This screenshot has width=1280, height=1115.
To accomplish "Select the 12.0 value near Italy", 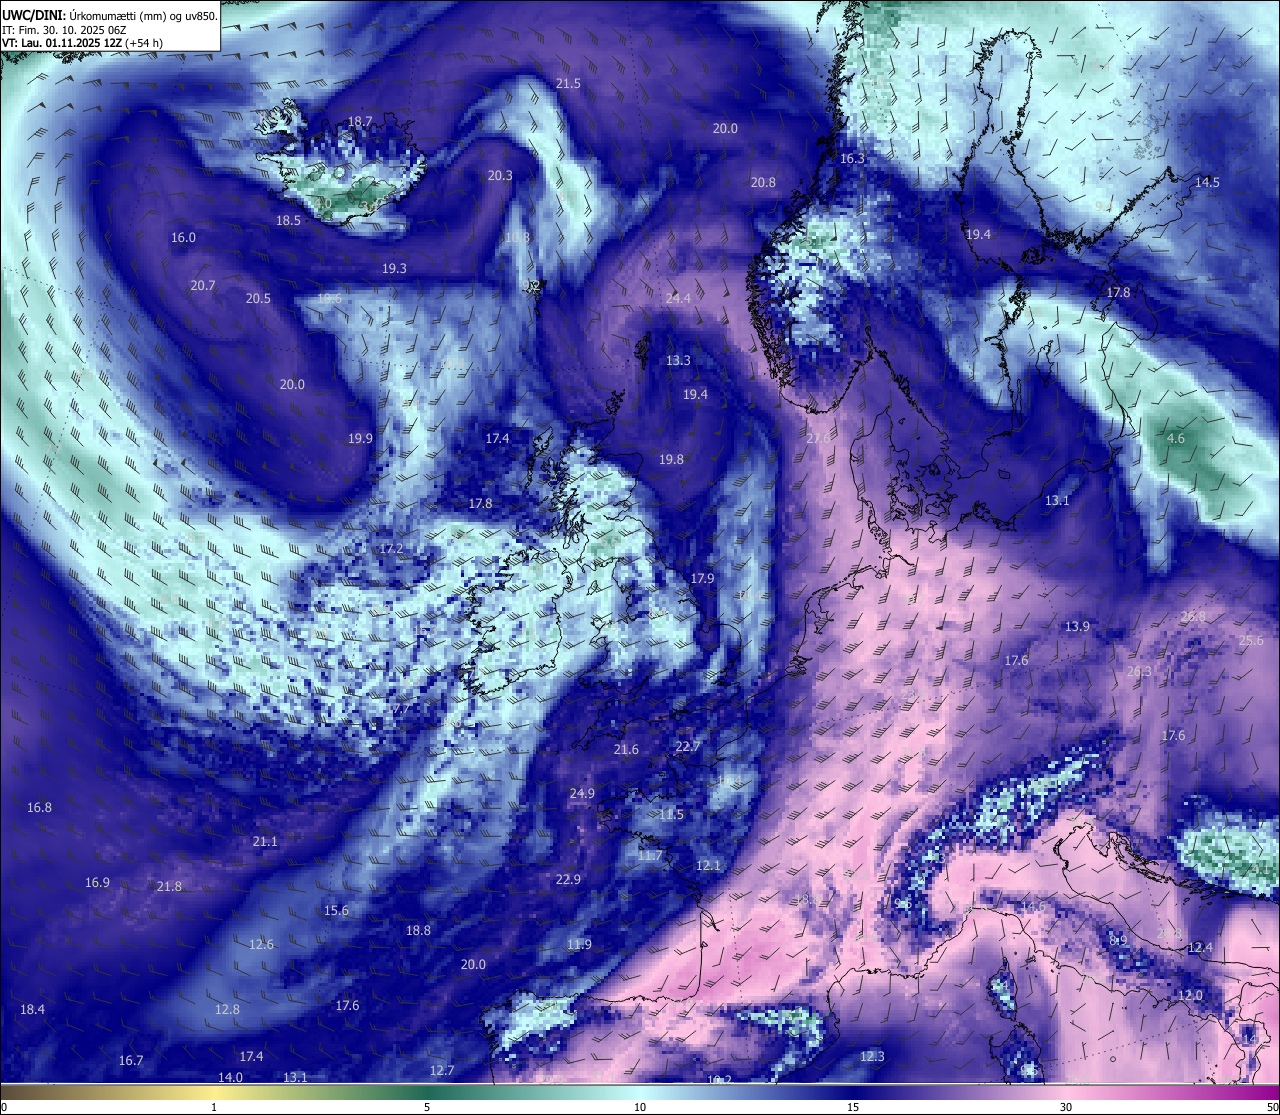I will pyautogui.click(x=1190, y=996).
